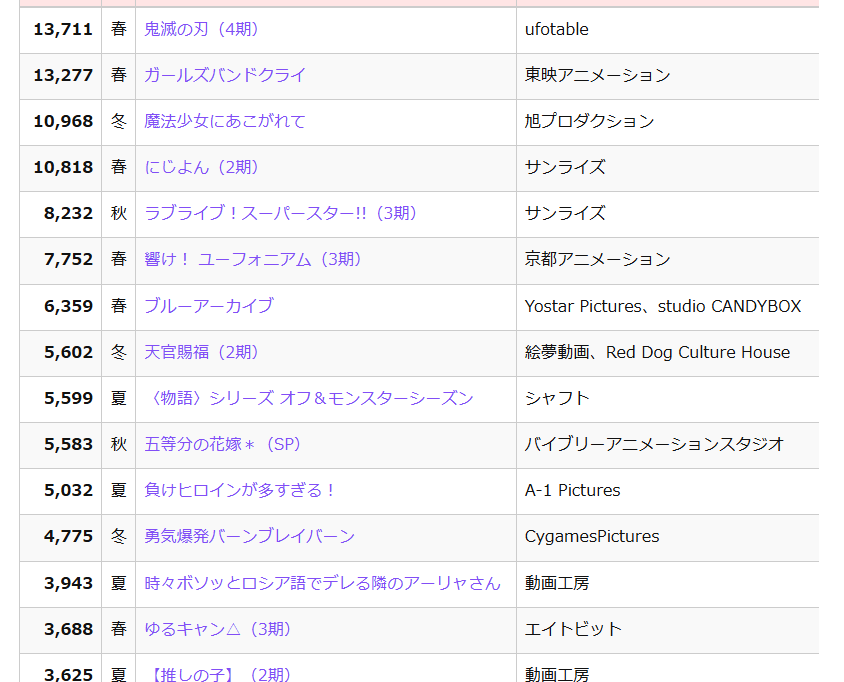Viewport: 844px width, 682px height.
Task: Click the 勇気爆発バーンブレイバーン link
Action: pyautogui.click(x=250, y=536)
